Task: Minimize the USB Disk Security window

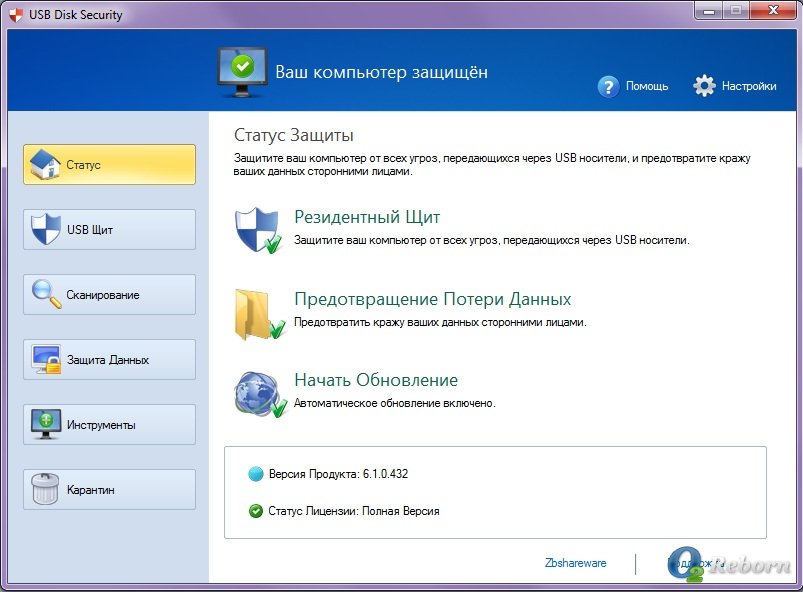Action: (709, 11)
